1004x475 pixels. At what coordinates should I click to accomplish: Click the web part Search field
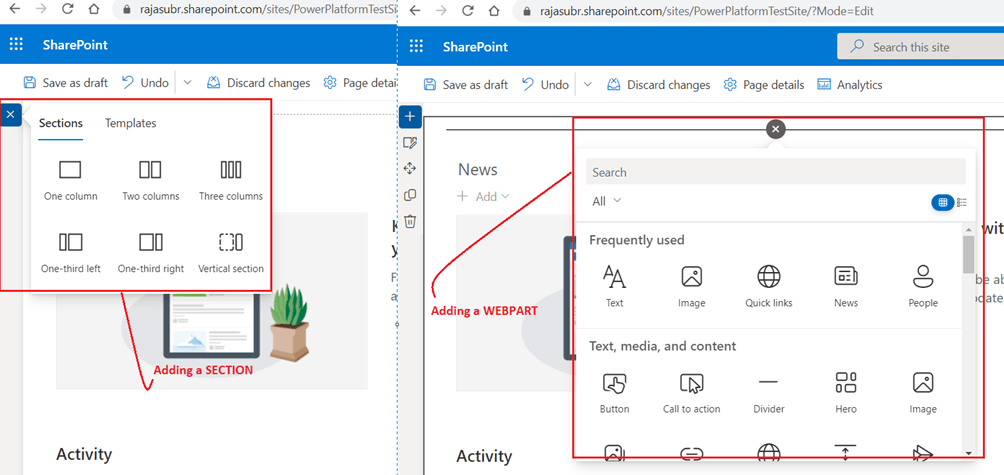pyautogui.click(x=775, y=172)
